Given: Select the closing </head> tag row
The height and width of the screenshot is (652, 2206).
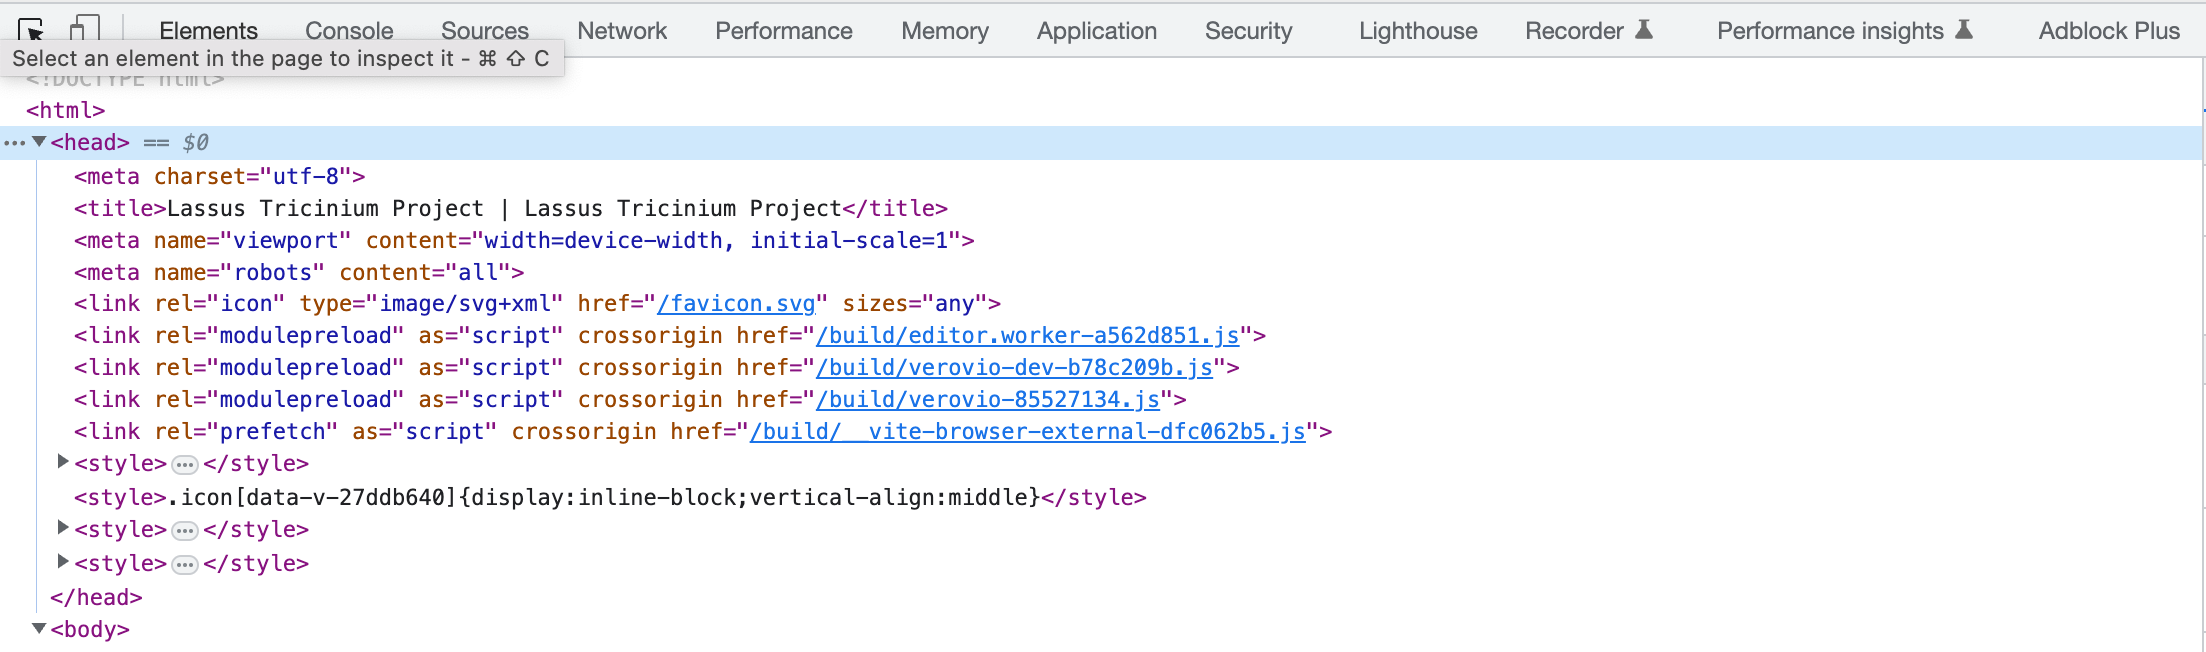Looking at the screenshot, I should point(1100,598).
